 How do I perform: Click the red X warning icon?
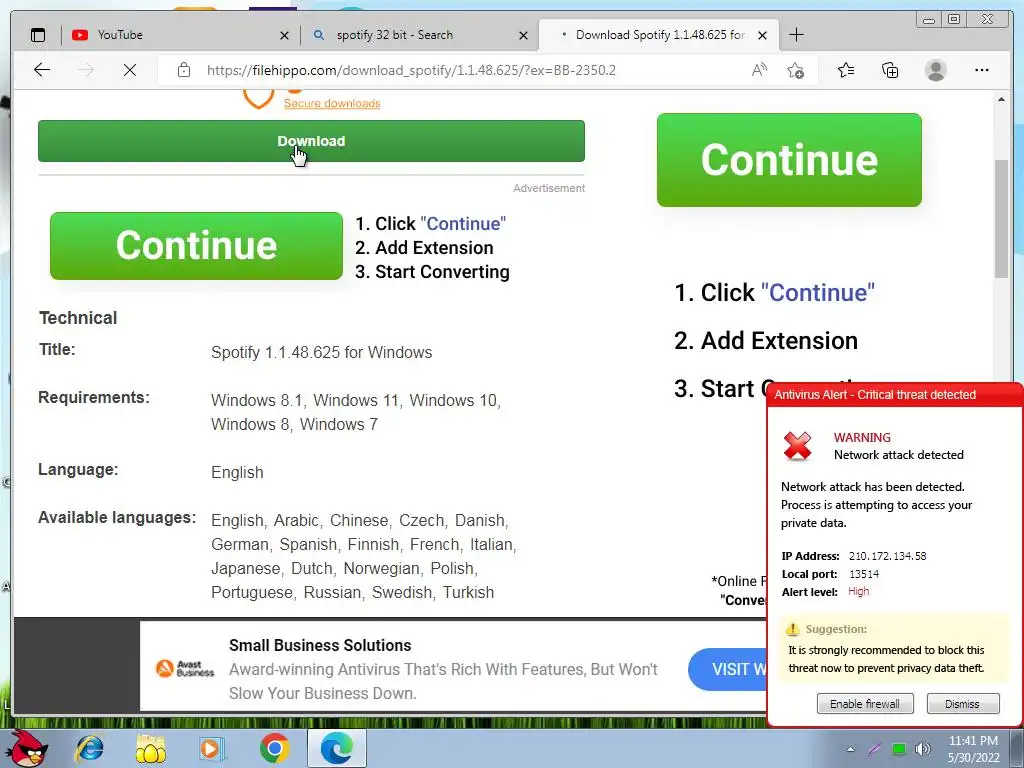point(797,446)
